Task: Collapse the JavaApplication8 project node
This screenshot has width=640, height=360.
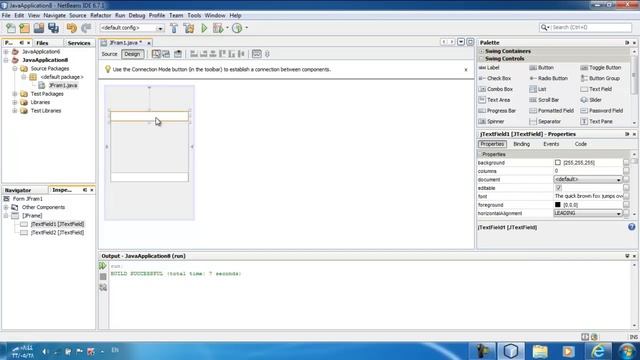Action: tap(6, 60)
